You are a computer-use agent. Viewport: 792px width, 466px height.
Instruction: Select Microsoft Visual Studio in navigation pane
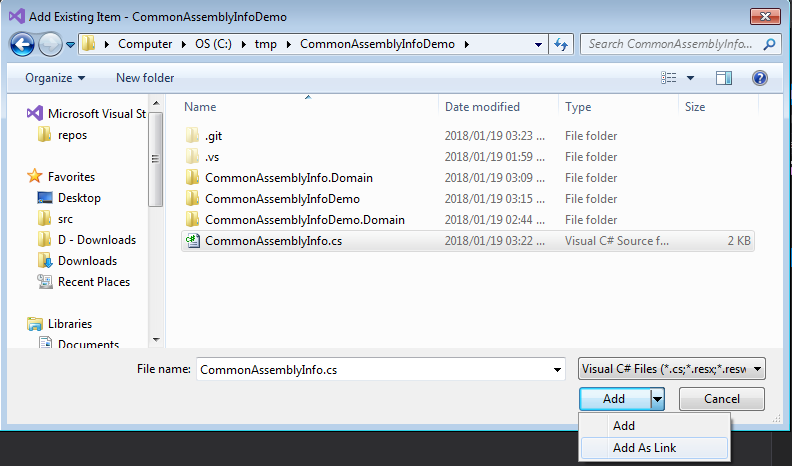(x=86, y=114)
